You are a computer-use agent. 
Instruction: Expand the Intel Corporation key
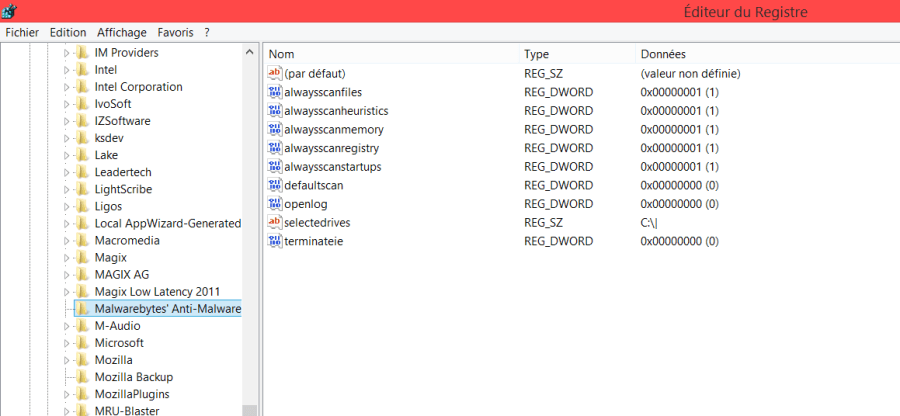coord(67,87)
